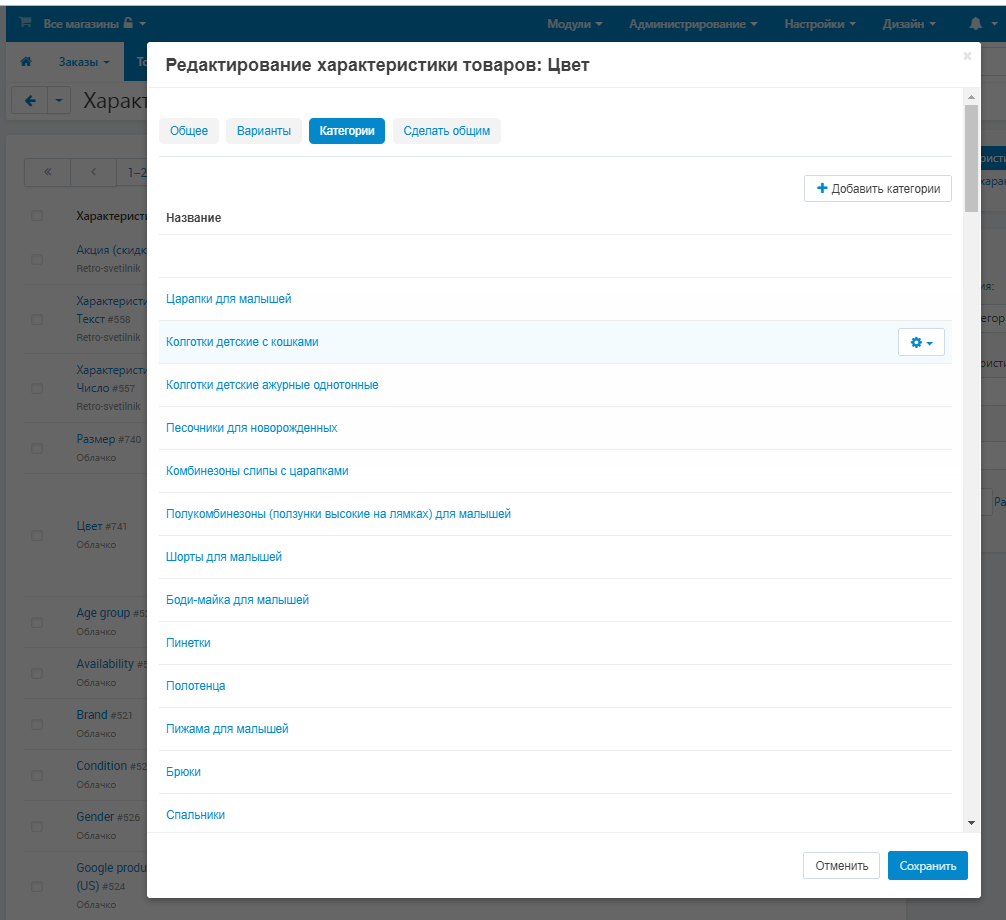Check the box for Availability row

(37, 674)
